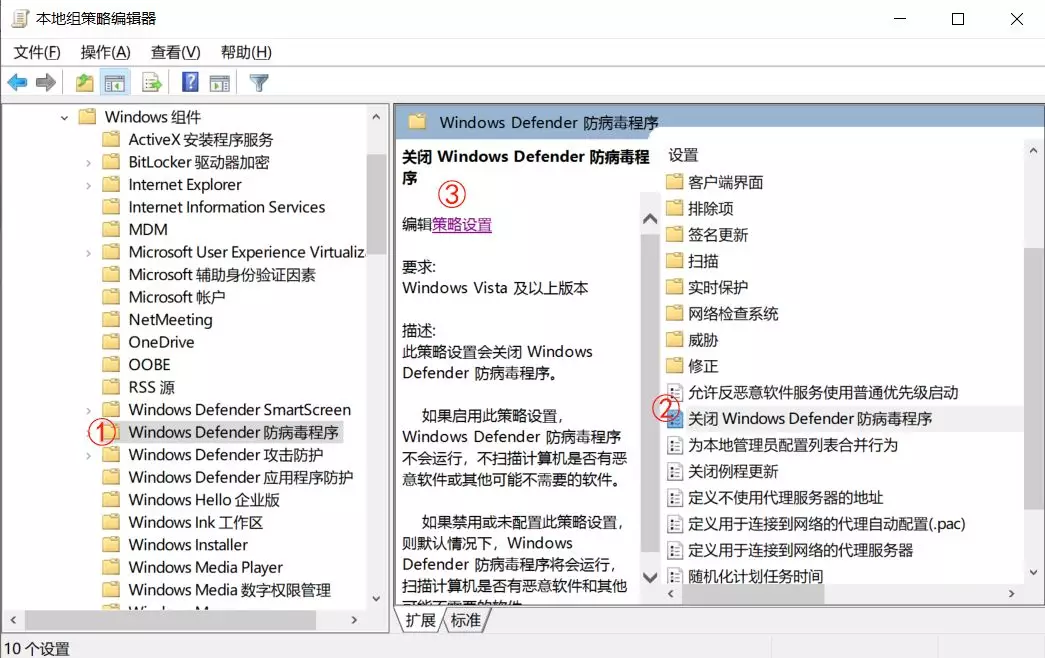This screenshot has width=1045, height=658.
Task: Select ActiveX 安装程序服务 tree item
Action: [x=201, y=139]
